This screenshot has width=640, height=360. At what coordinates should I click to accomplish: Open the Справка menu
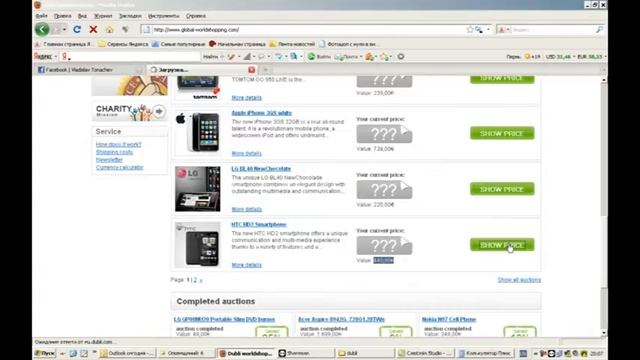196,16
